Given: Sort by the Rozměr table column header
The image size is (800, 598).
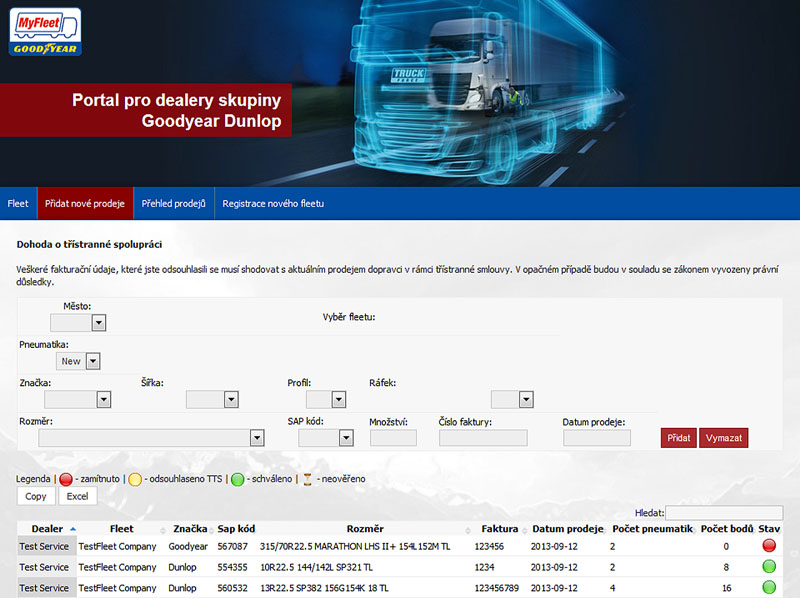Looking at the screenshot, I should (365, 529).
